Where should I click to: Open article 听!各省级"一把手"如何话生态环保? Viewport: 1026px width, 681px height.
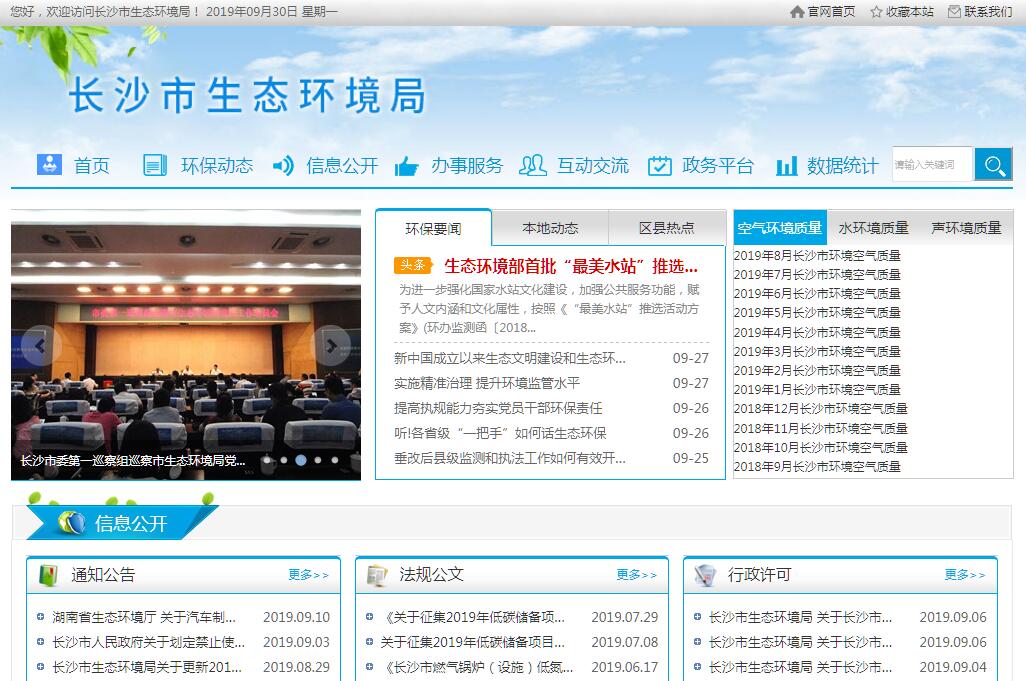pos(500,433)
